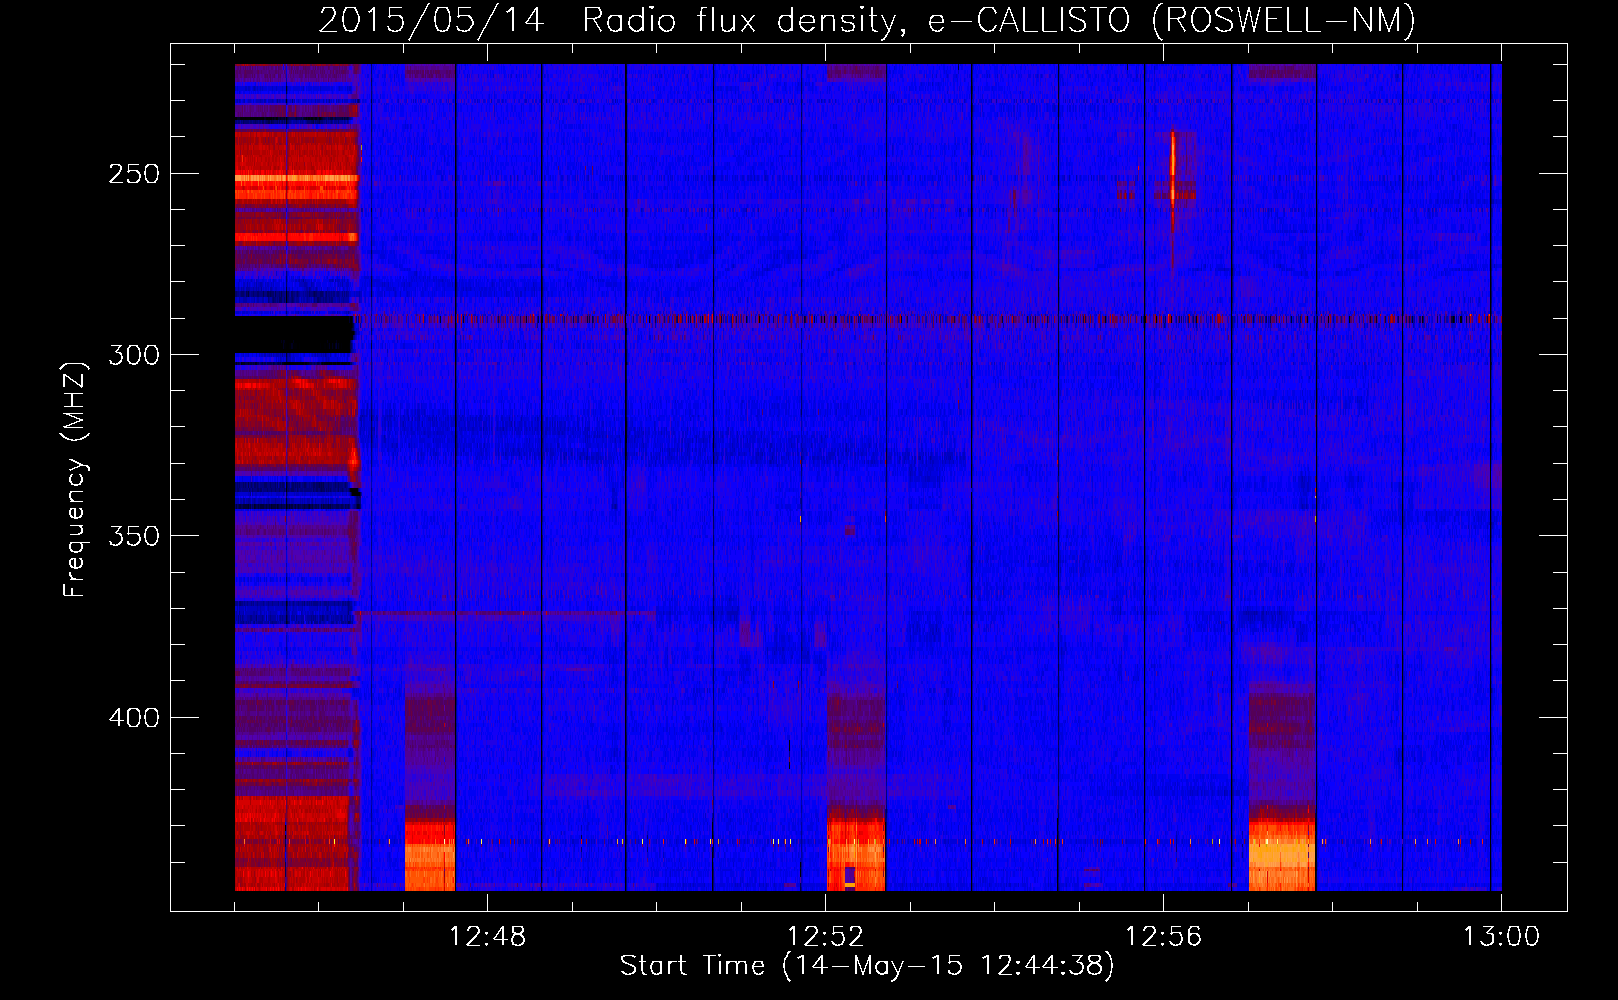Select the 400 frequency axis label
This screenshot has height=1000, width=1618.
coord(134,718)
